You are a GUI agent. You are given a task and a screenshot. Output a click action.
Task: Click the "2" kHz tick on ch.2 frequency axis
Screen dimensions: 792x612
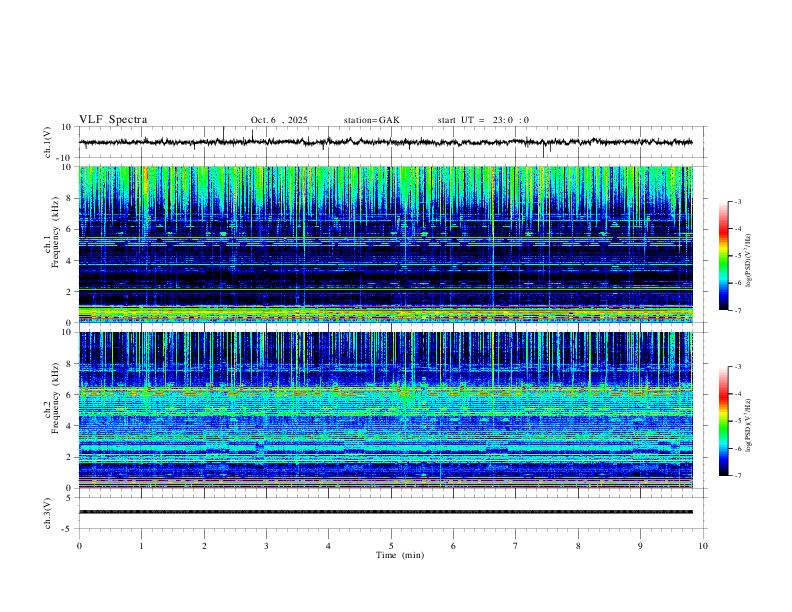[69, 457]
